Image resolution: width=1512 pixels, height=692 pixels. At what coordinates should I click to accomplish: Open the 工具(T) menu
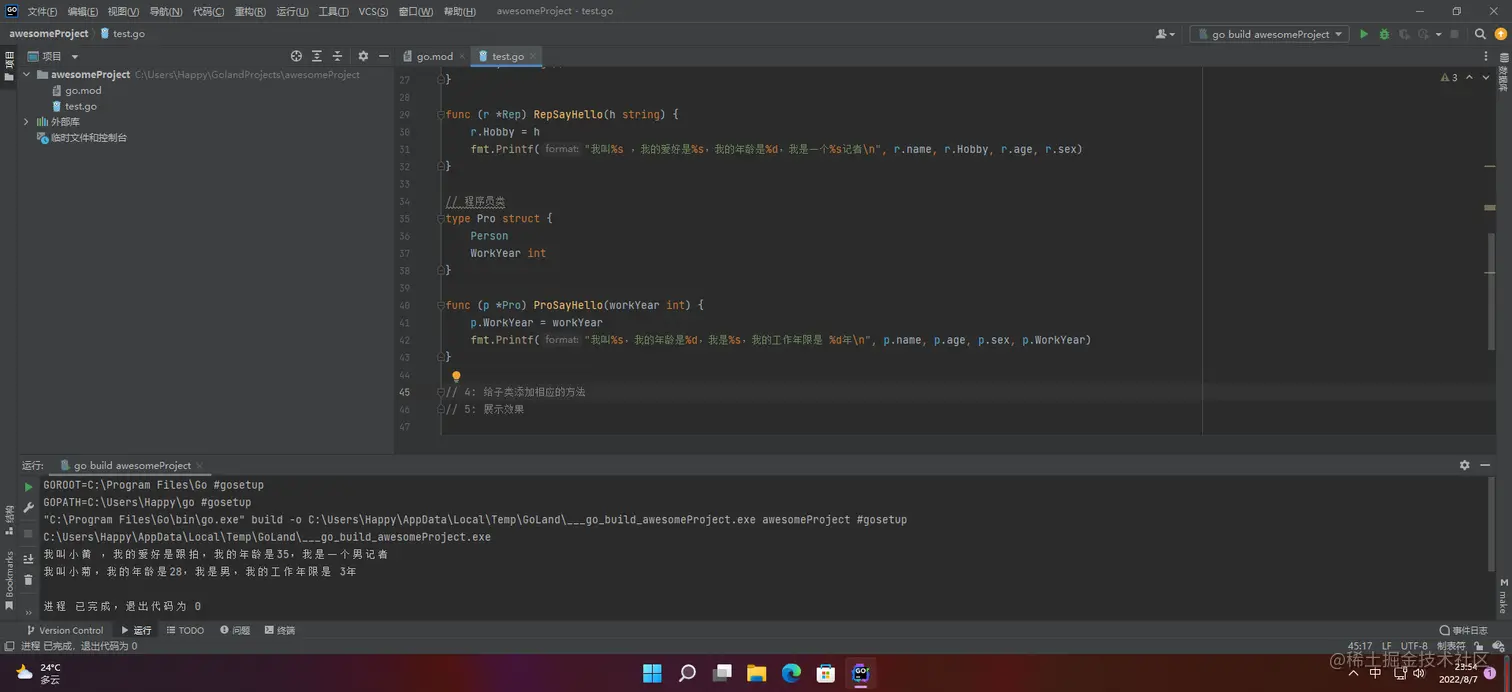tap(333, 11)
